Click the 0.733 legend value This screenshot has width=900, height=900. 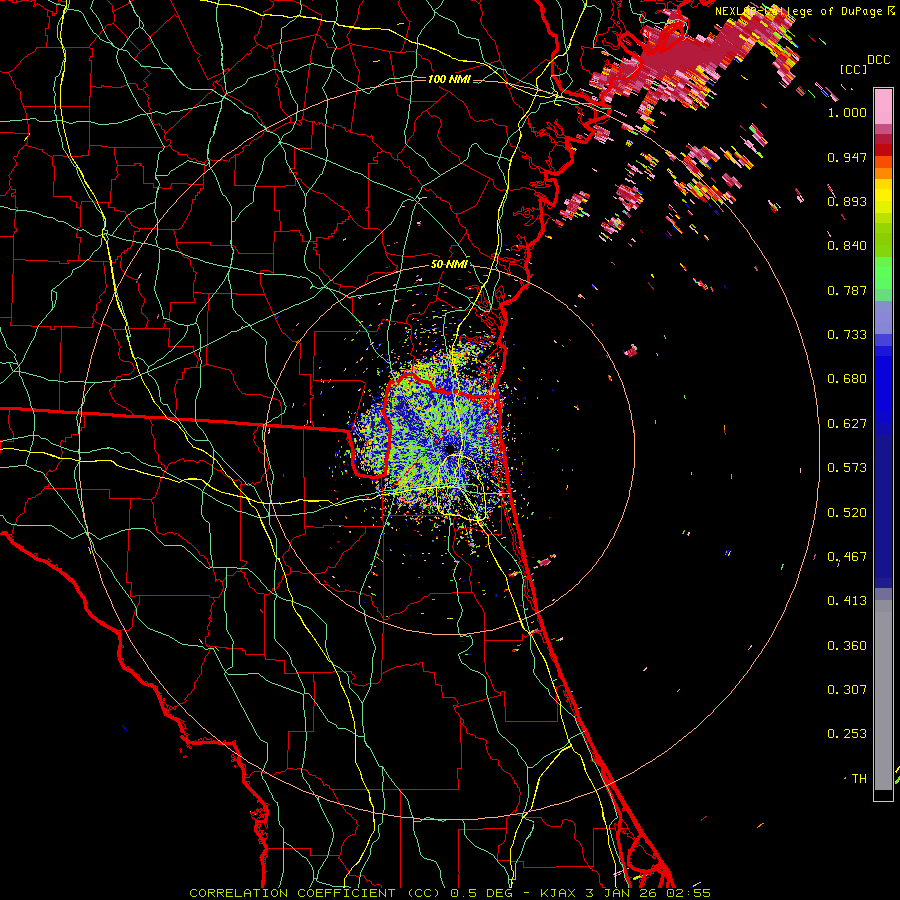click(x=847, y=335)
